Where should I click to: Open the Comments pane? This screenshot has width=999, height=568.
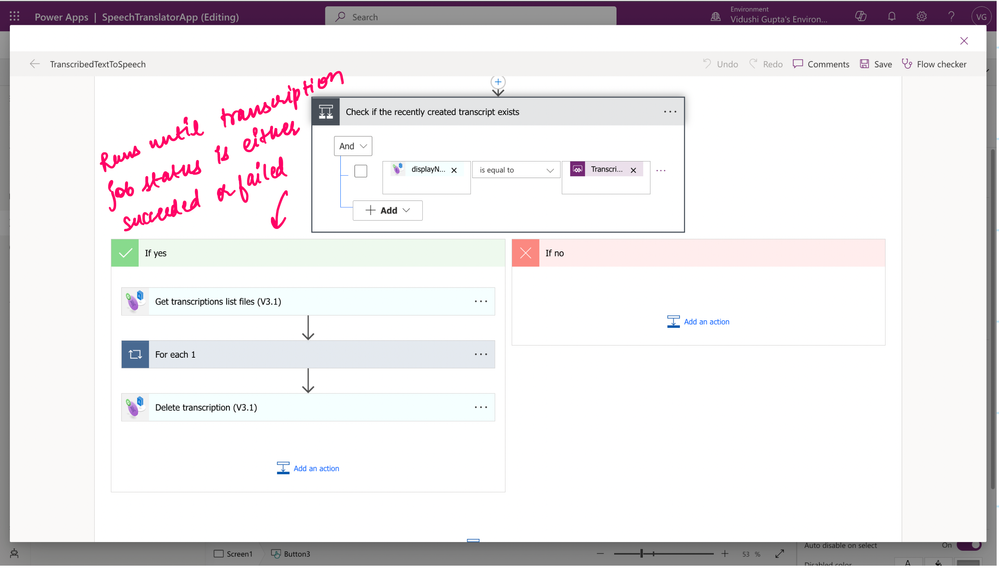click(821, 64)
